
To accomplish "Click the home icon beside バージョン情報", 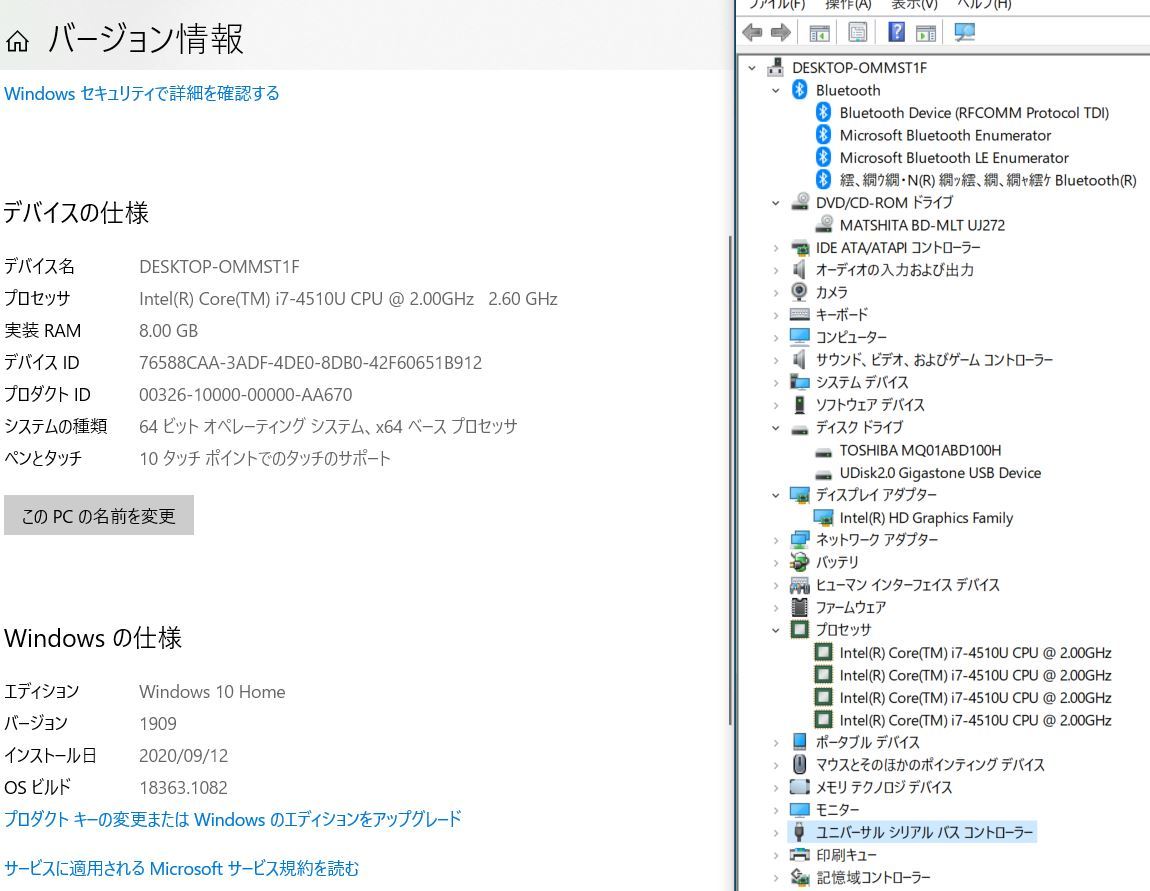I will pos(18,41).
